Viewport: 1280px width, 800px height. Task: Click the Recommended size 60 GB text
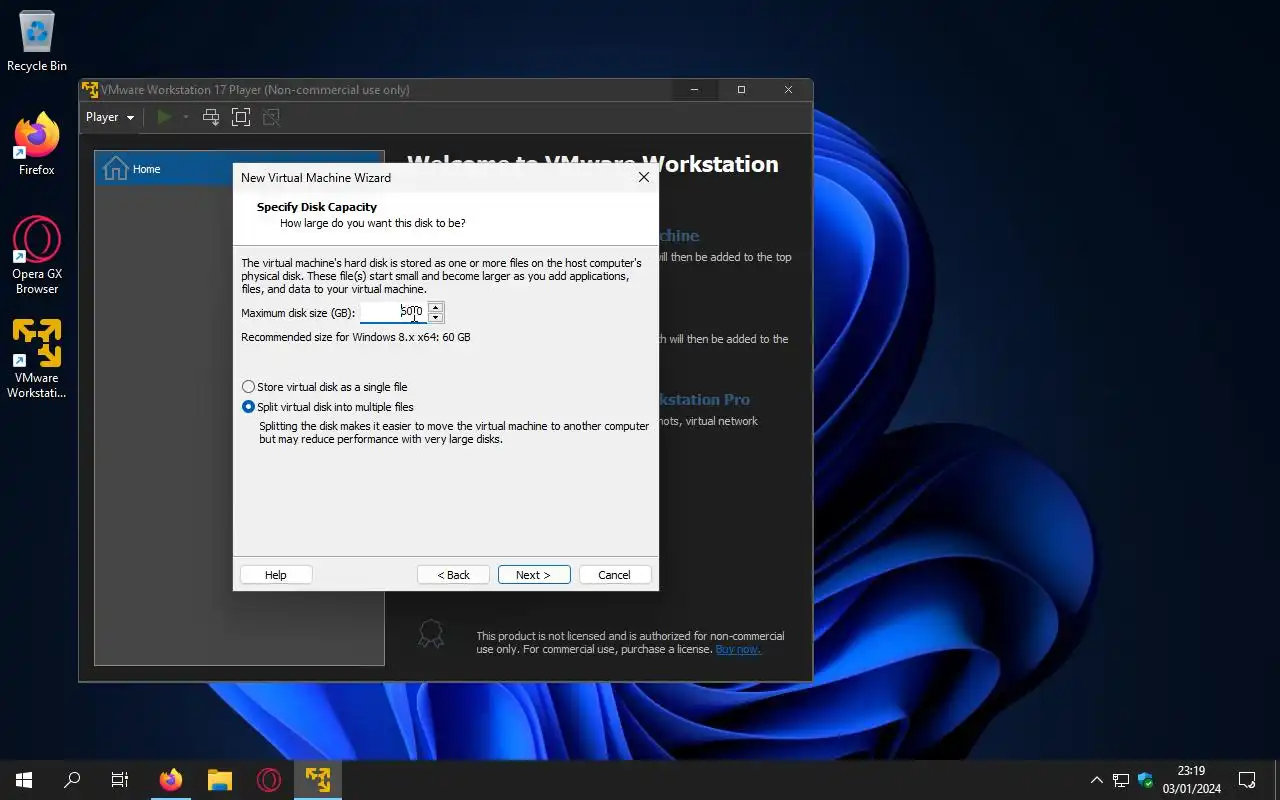pyautogui.click(x=356, y=337)
